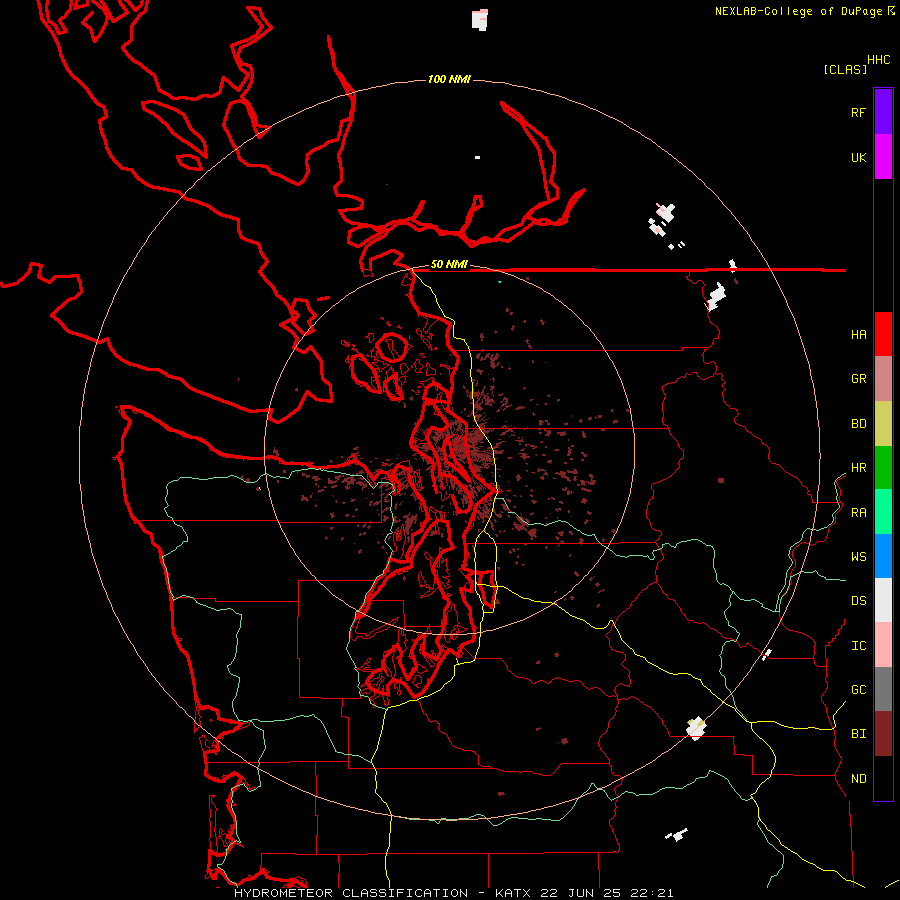Click the WS legend label

point(858,556)
